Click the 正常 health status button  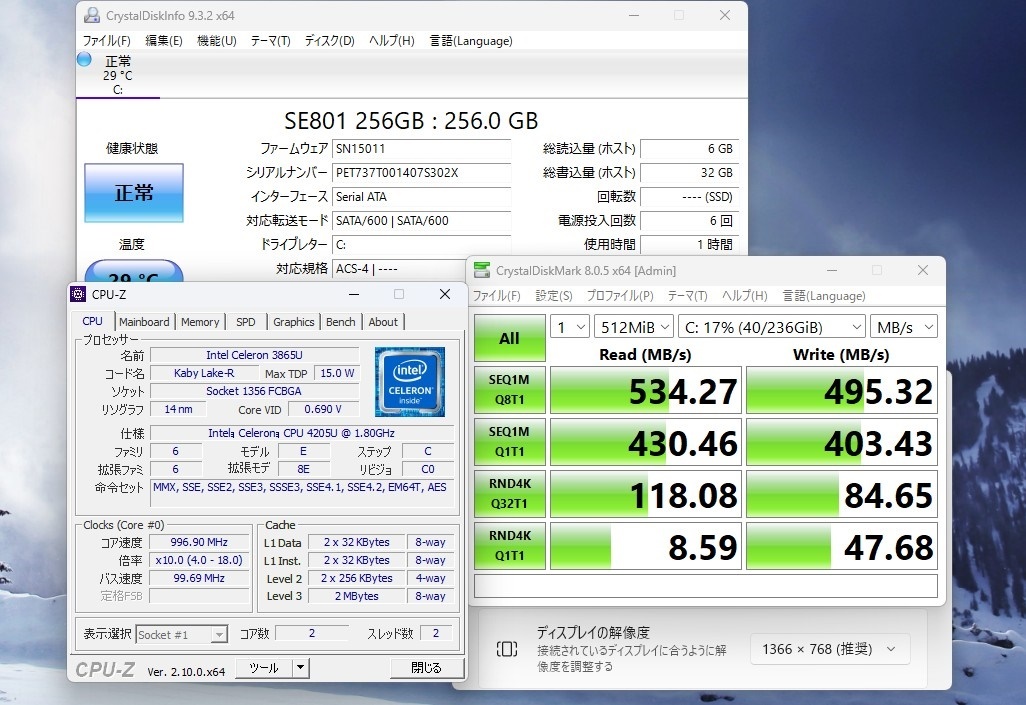click(133, 193)
